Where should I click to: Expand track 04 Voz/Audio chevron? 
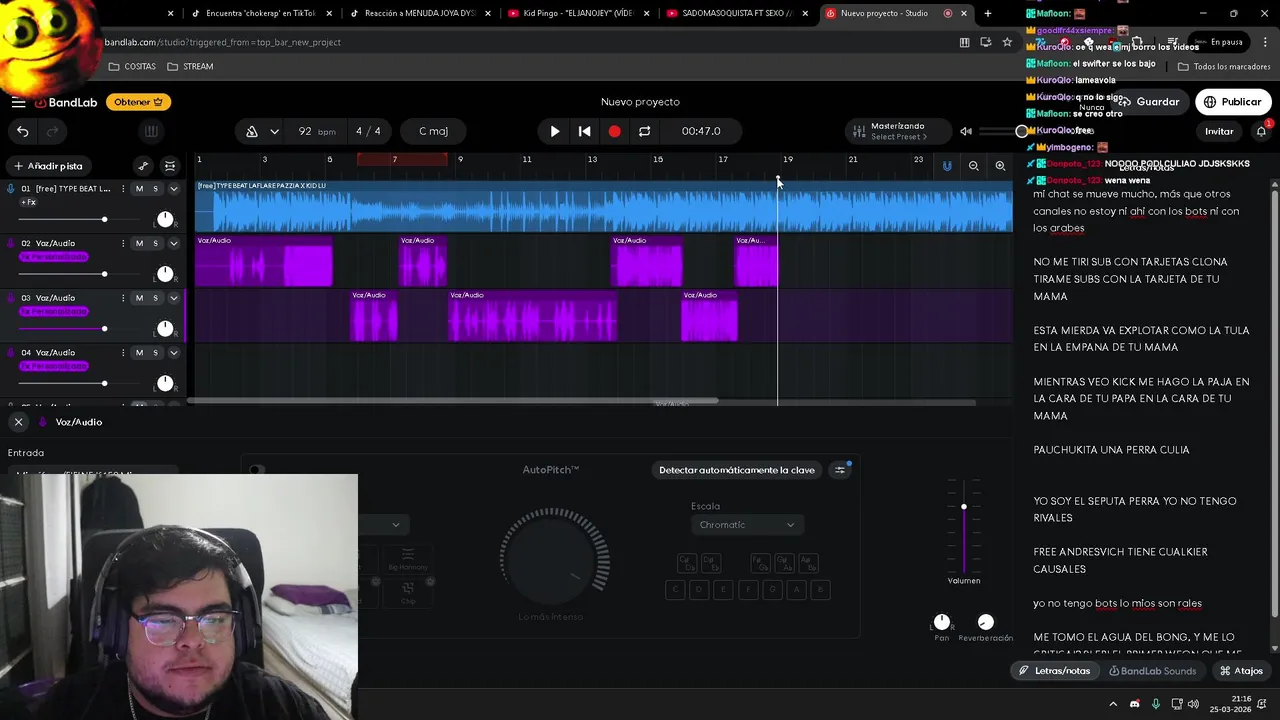173,352
